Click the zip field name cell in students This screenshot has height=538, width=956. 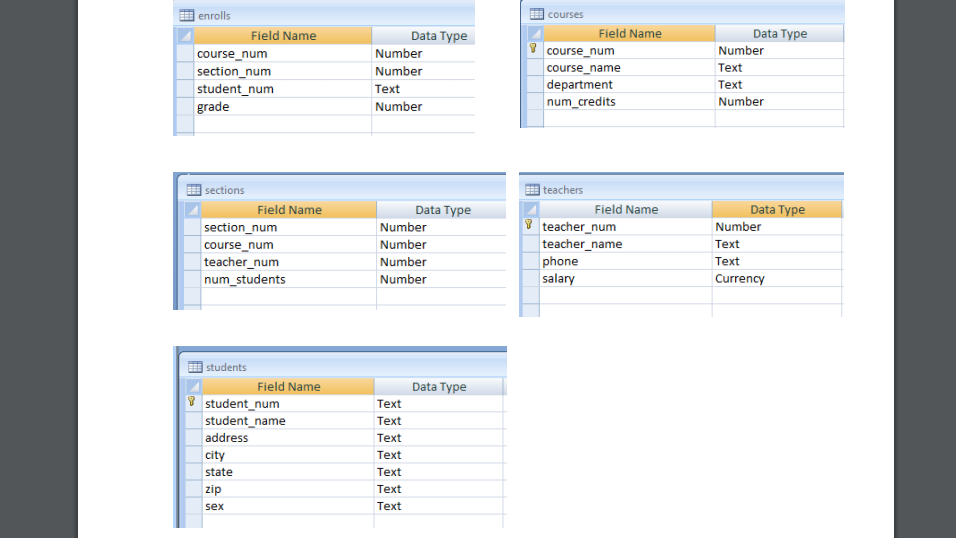click(288, 489)
